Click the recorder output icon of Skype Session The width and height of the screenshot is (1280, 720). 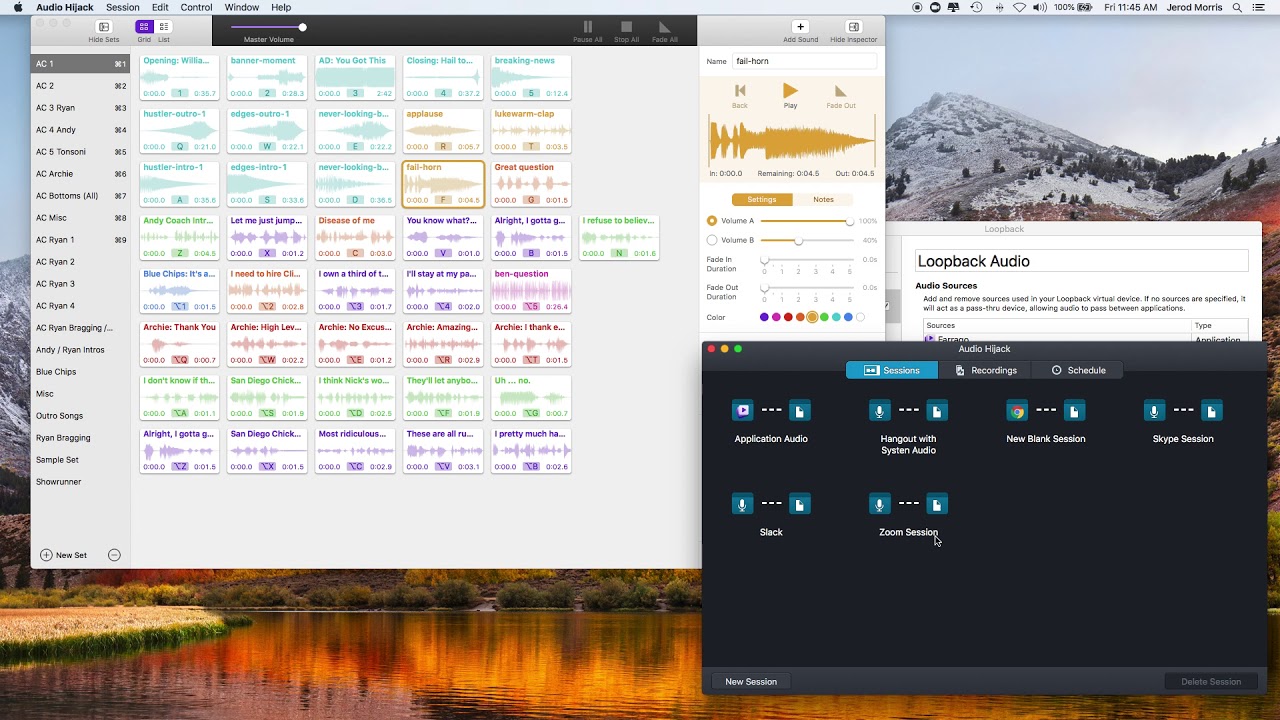point(1211,411)
